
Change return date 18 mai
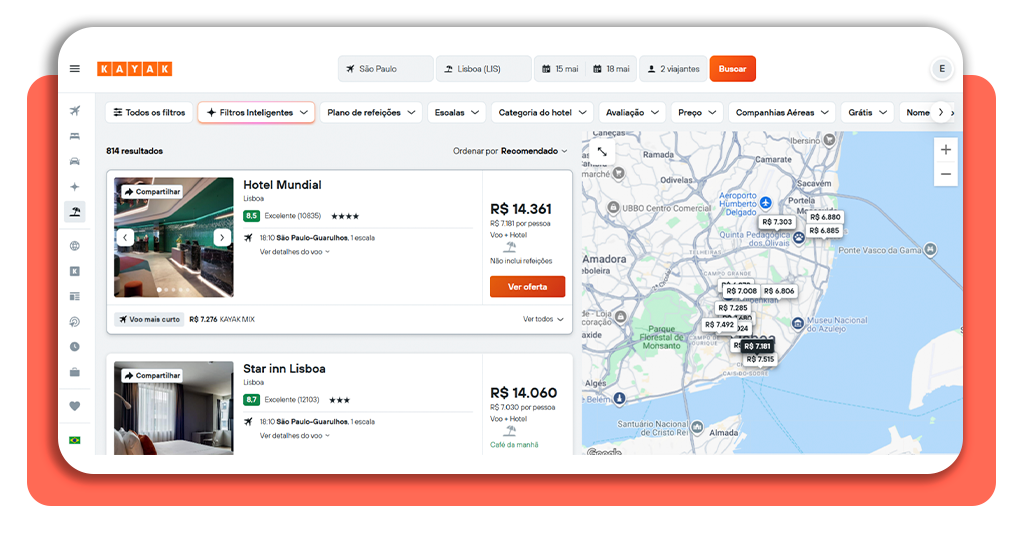coord(611,69)
